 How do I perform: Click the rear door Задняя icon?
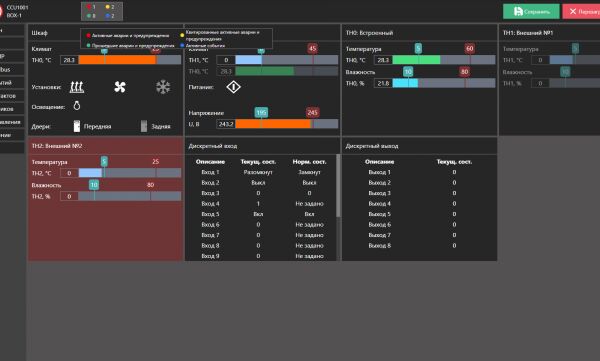[144, 126]
